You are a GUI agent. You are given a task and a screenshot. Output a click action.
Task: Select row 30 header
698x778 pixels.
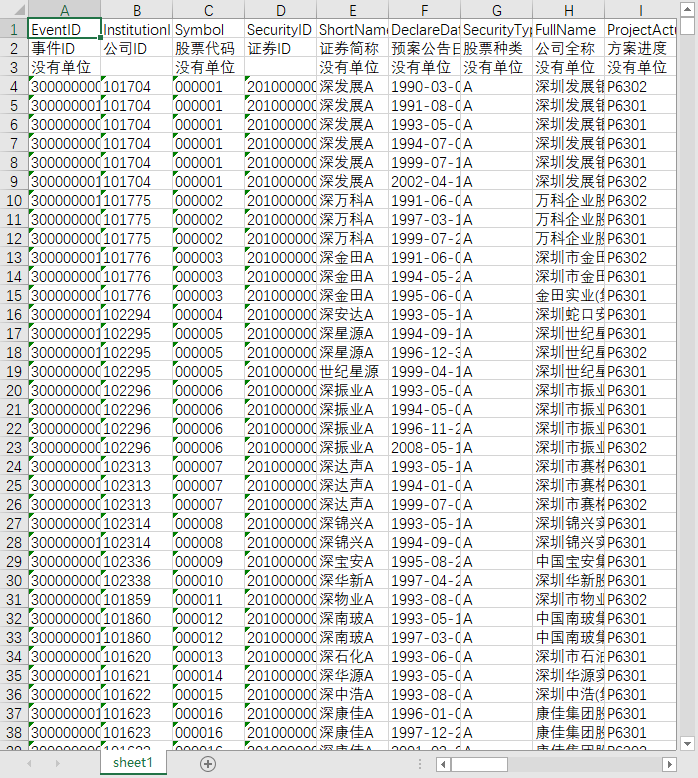click(14, 581)
